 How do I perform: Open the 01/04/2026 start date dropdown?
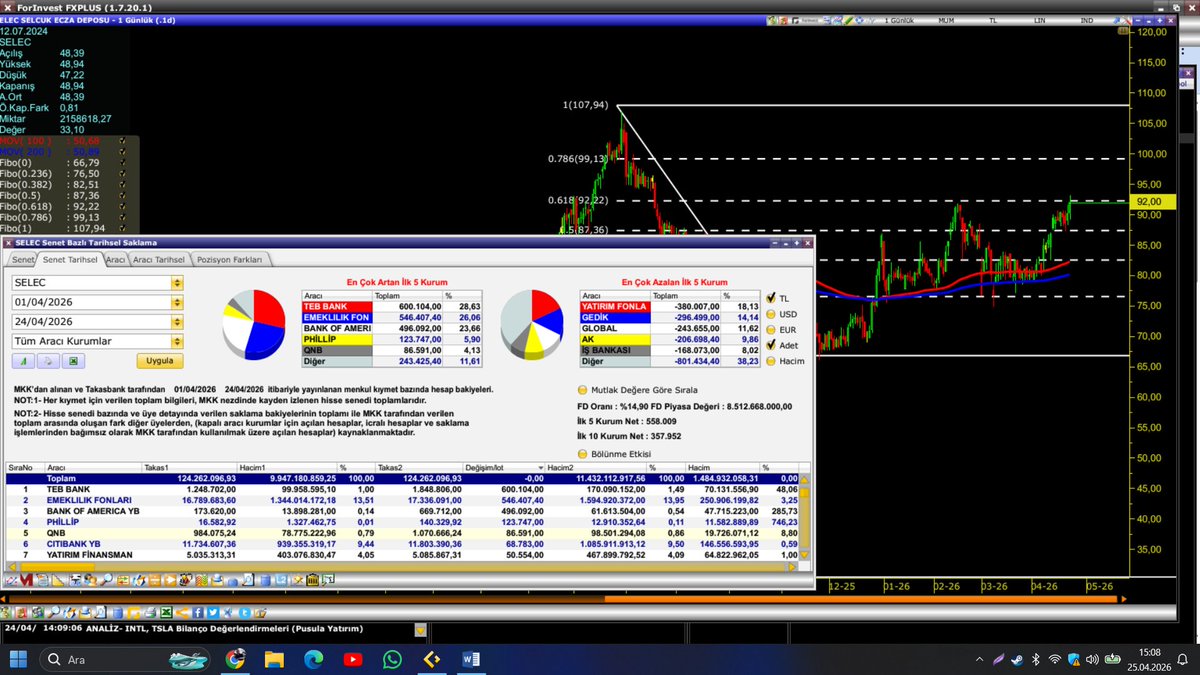pos(178,302)
